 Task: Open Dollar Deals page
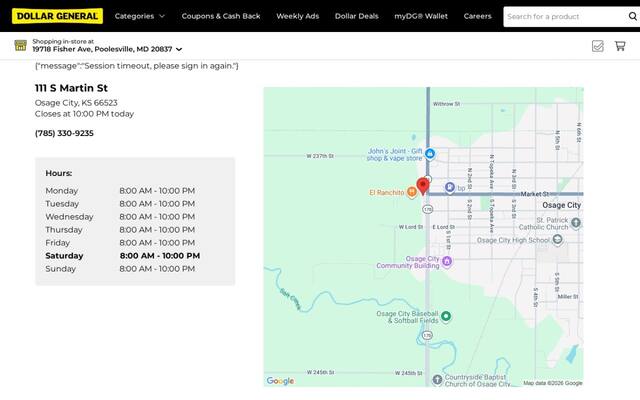(357, 16)
